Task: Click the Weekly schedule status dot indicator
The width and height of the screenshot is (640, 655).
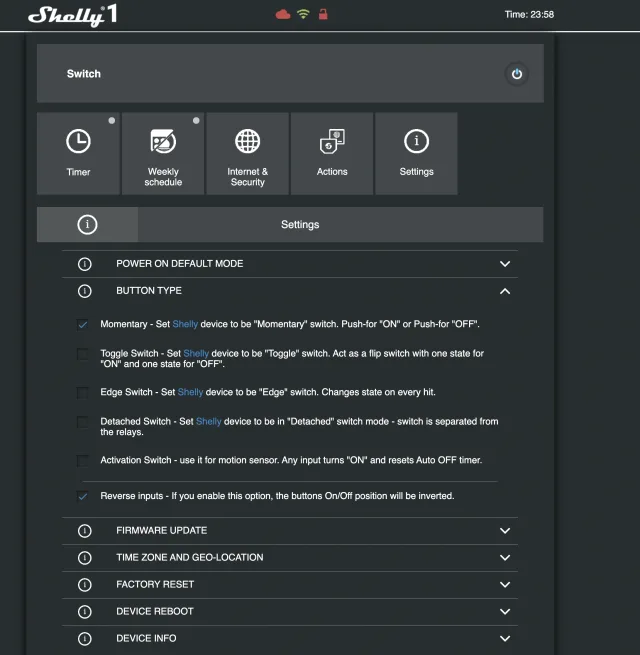Action: [196, 121]
